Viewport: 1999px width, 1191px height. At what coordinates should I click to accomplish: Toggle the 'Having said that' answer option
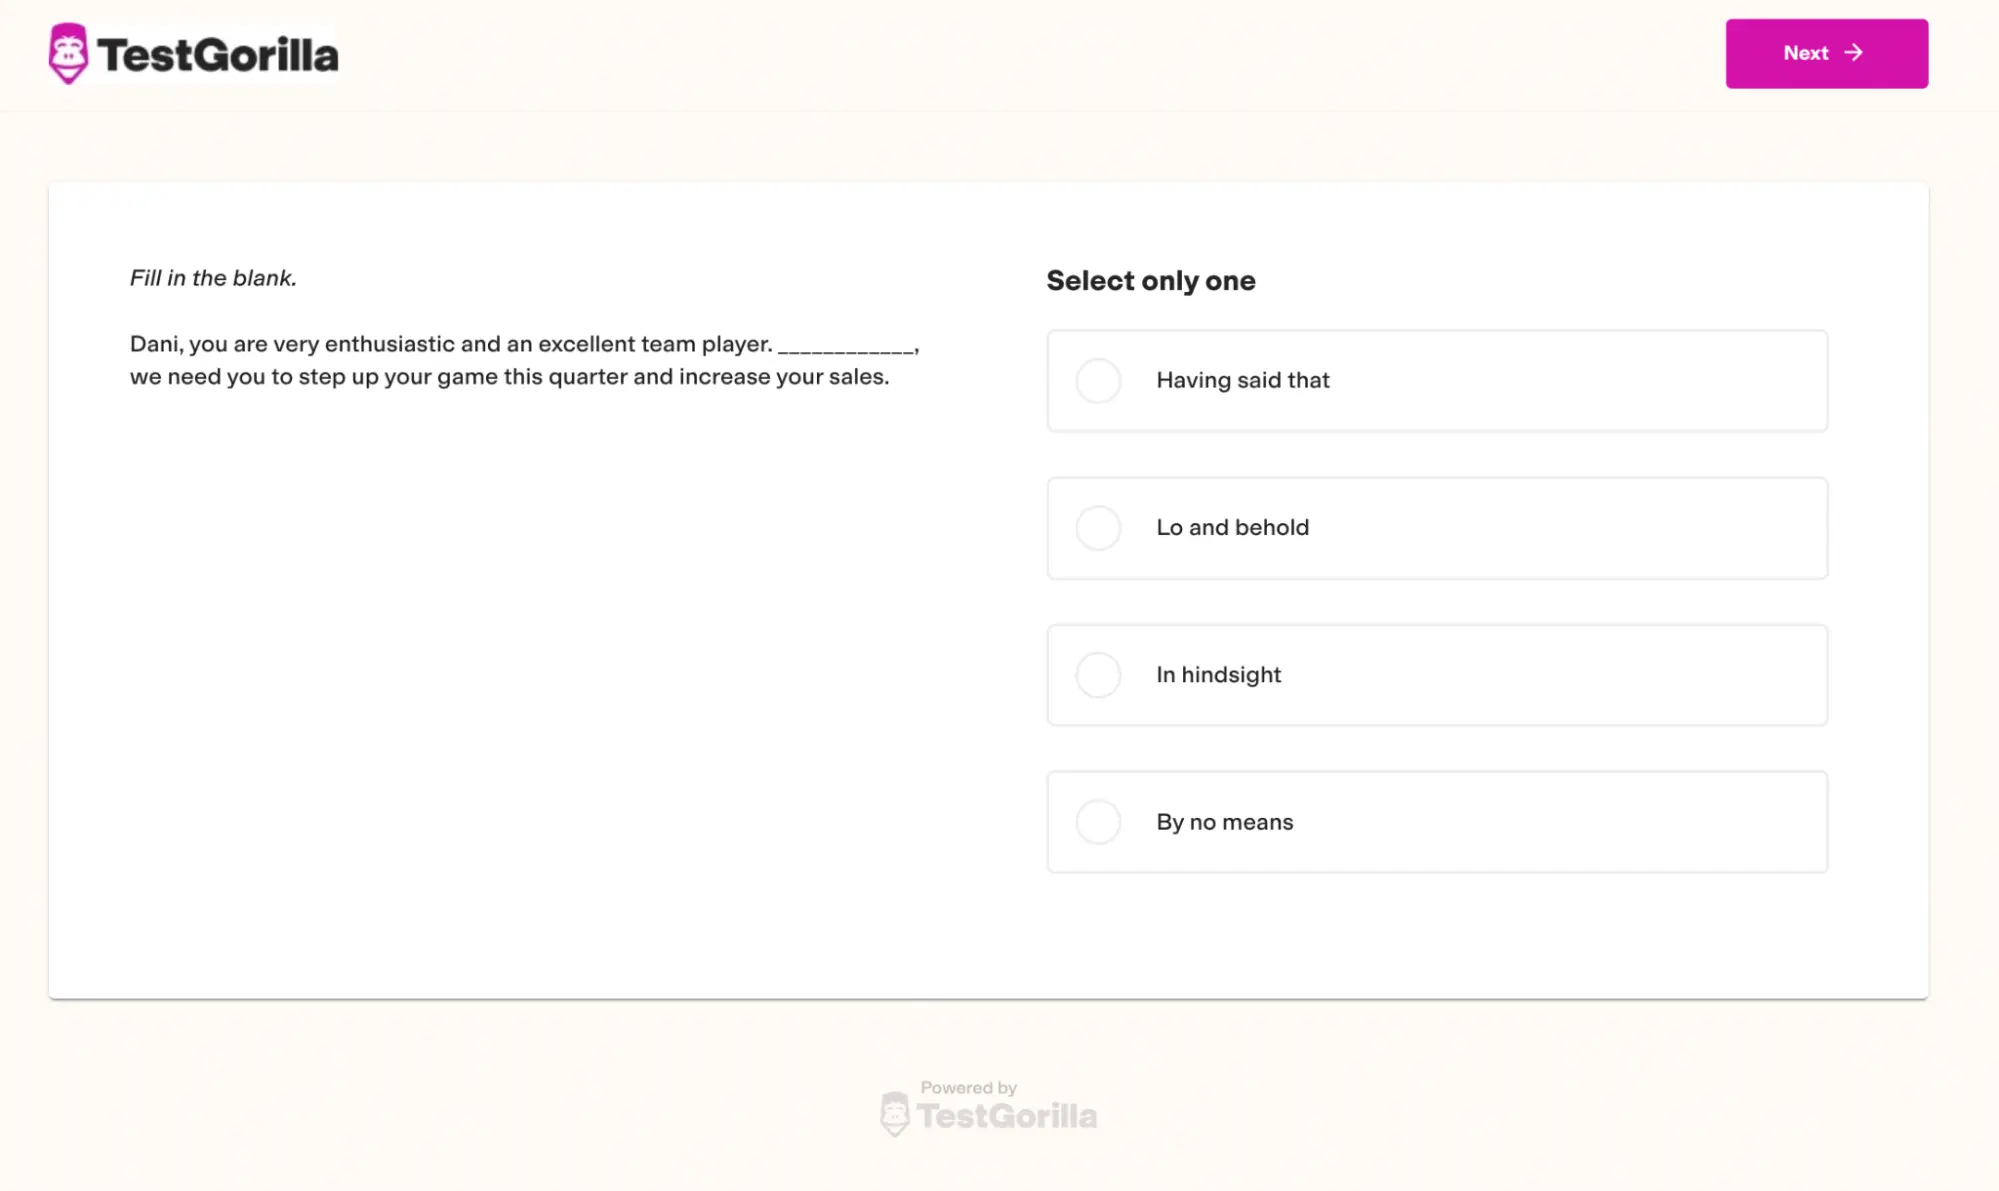click(1099, 380)
